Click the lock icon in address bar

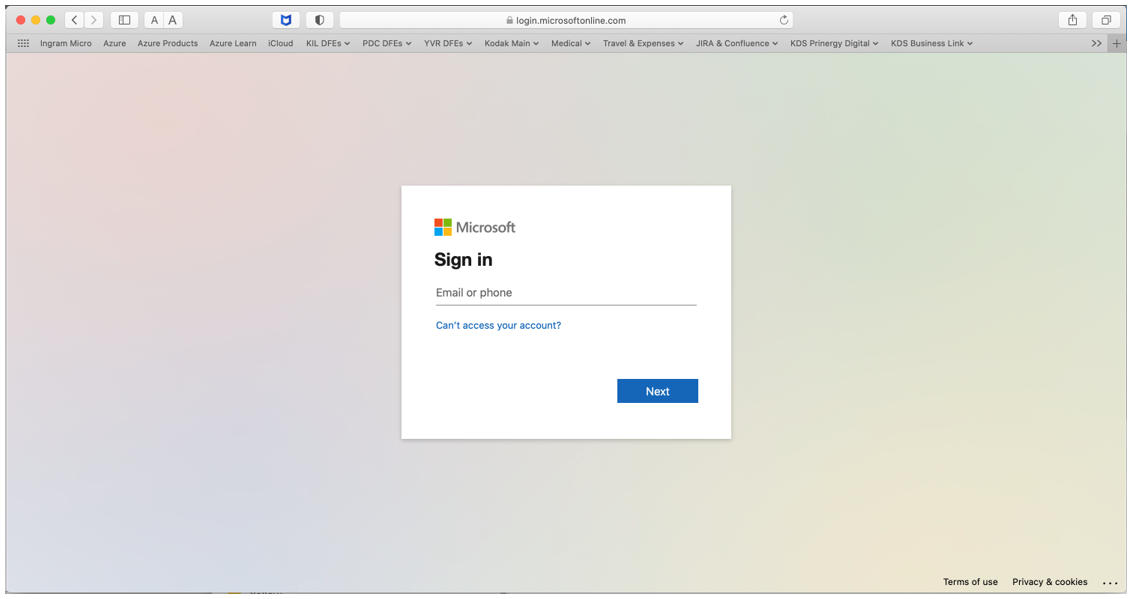click(x=509, y=20)
